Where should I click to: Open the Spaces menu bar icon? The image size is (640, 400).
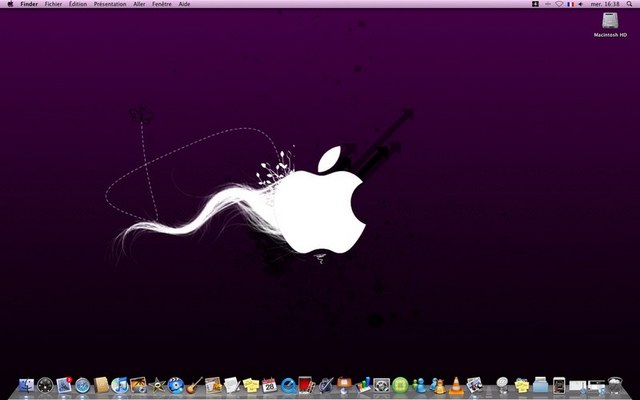click(x=536, y=4)
